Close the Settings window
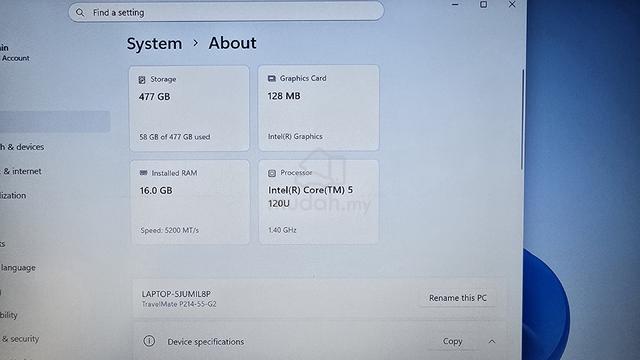The width and height of the screenshot is (640, 360). [512, 4]
